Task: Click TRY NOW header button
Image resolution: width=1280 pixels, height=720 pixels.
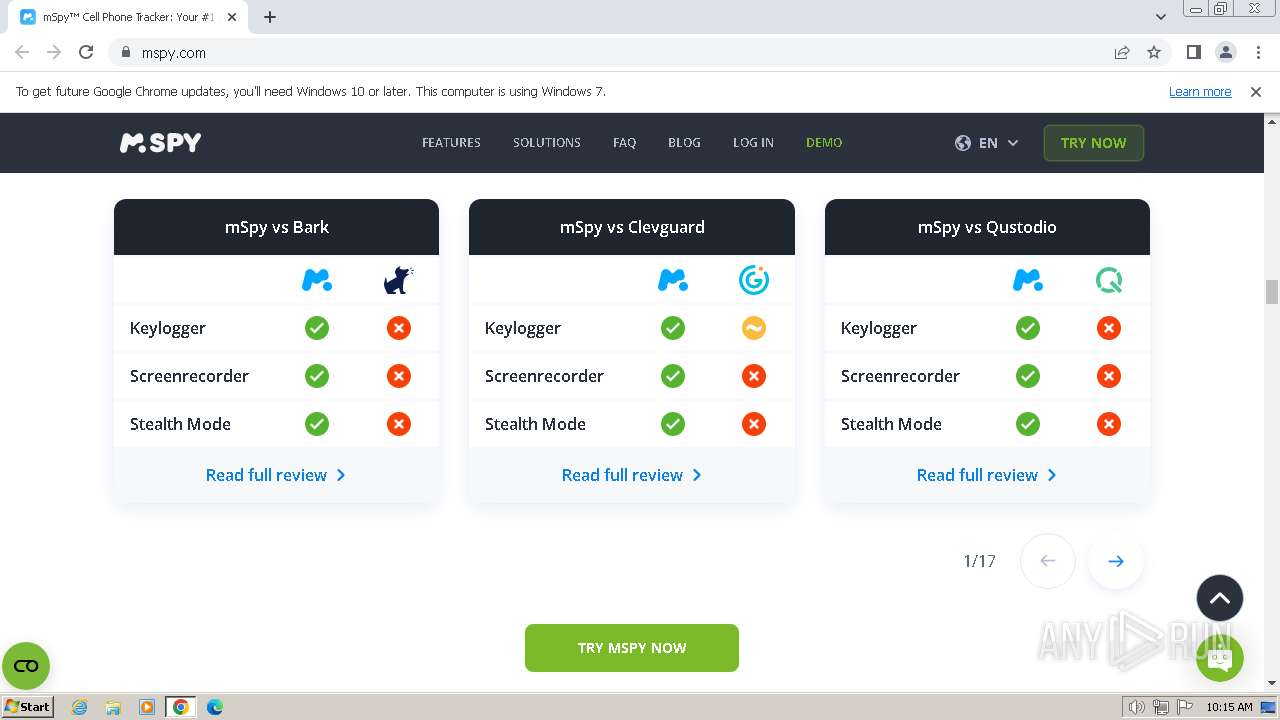Action: (x=1093, y=143)
